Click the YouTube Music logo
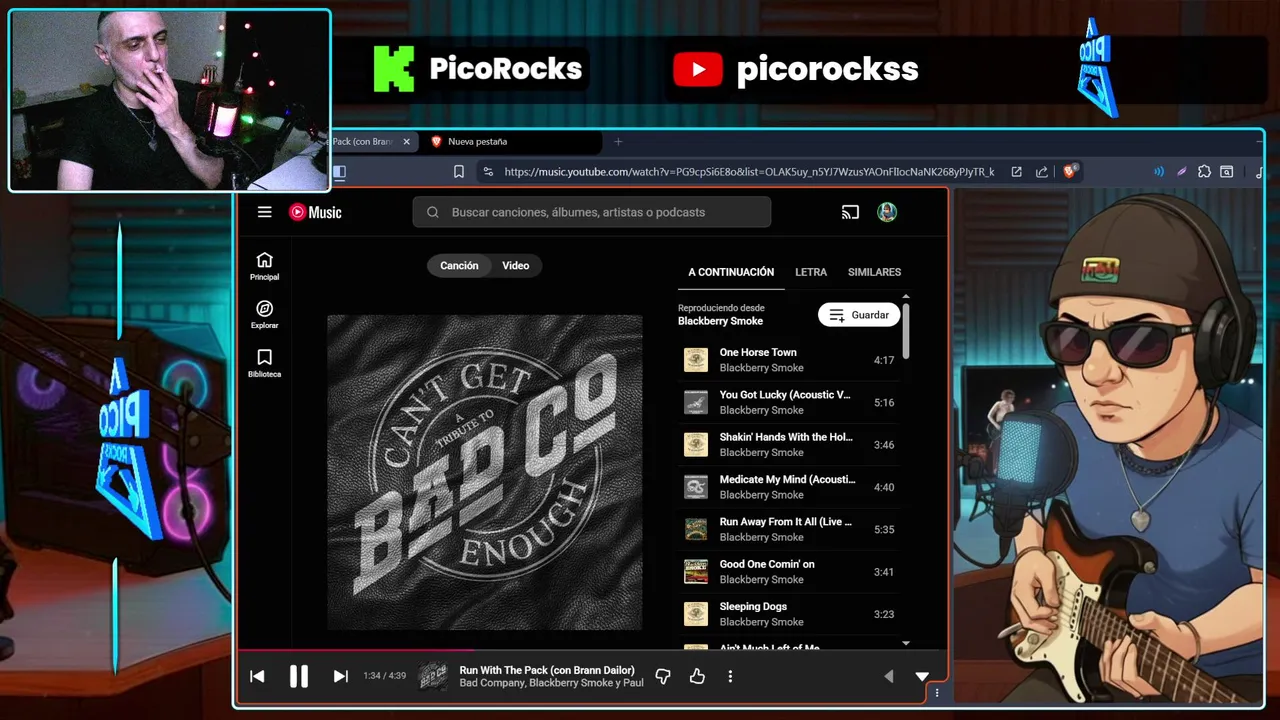This screenshot has height=720, width=1280. [x=315, y=212]
